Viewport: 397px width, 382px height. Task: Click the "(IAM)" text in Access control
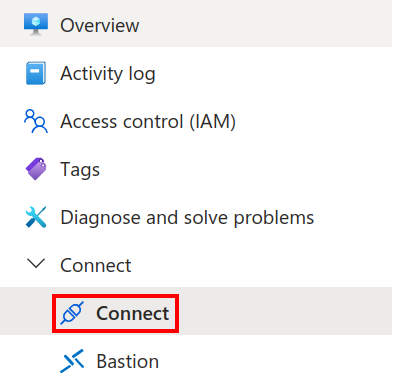click(213, 121)
